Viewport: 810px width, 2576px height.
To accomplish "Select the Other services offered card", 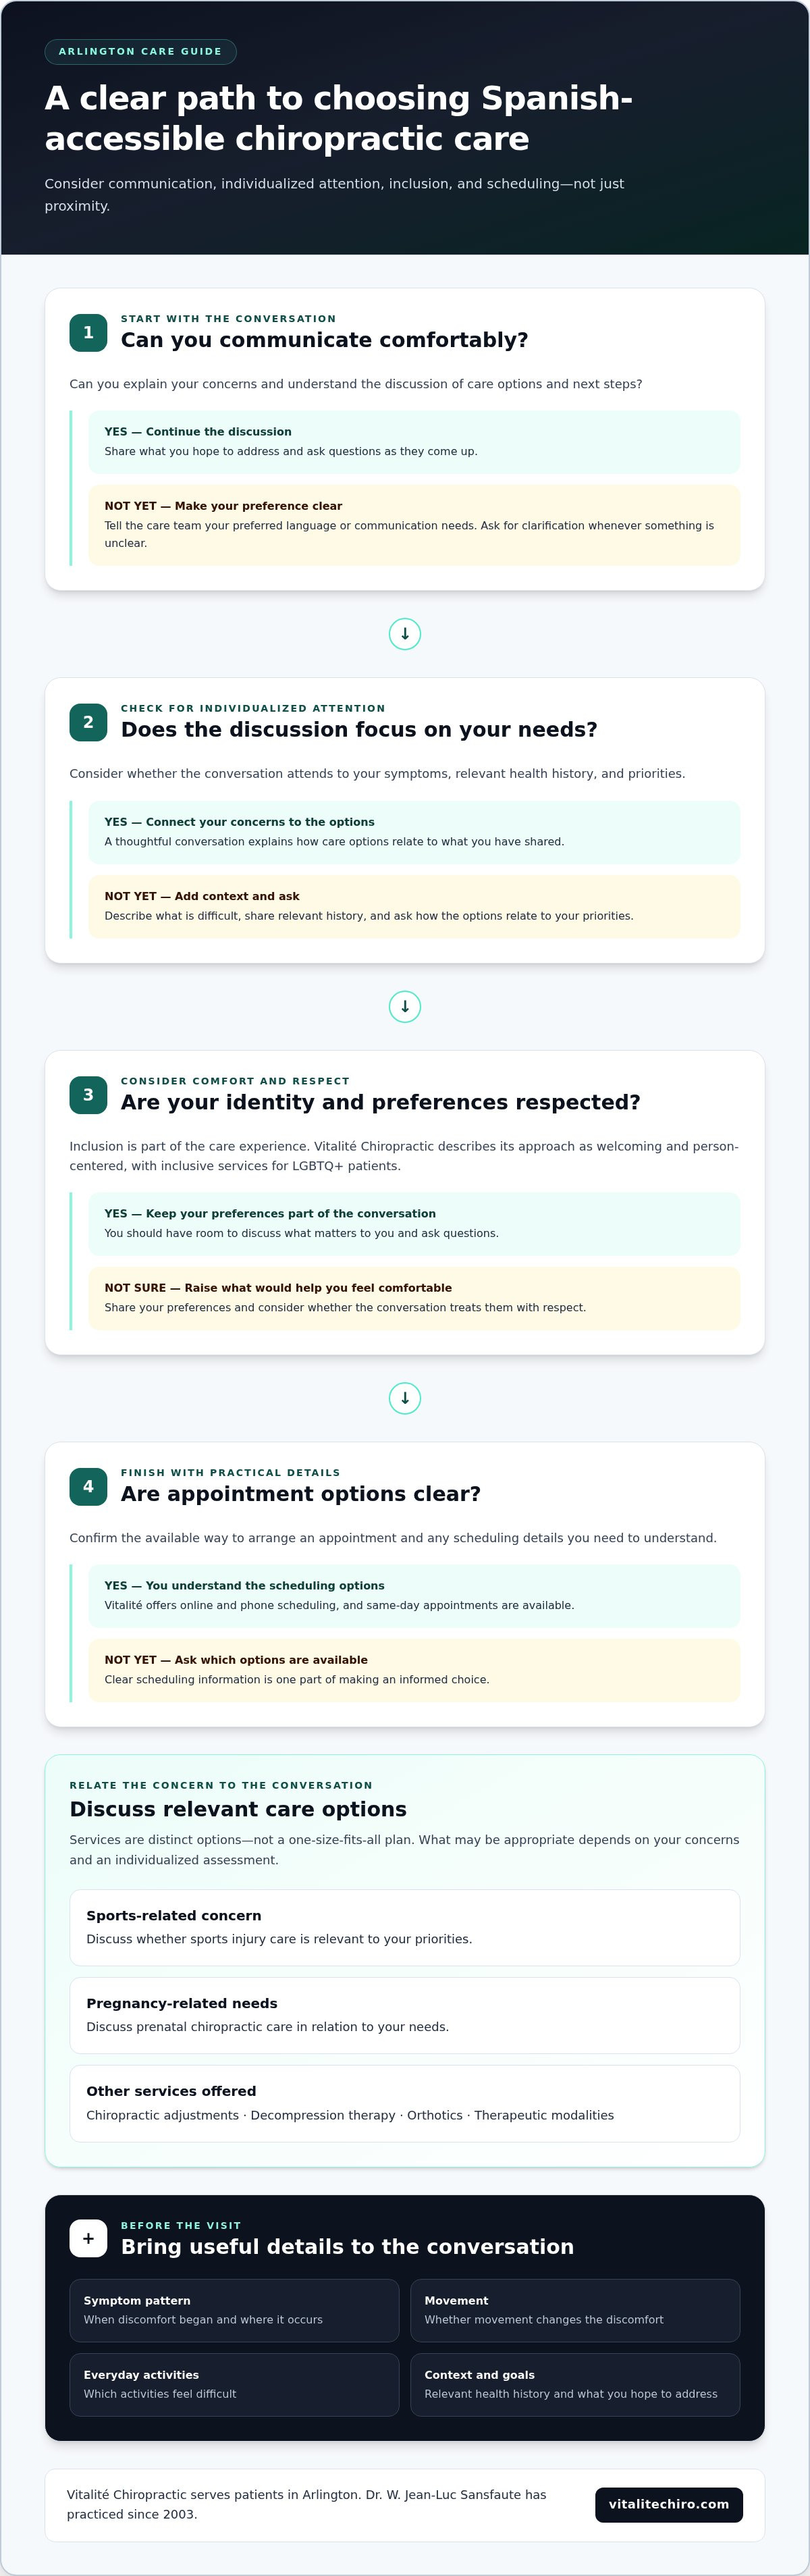I will click(405, 2104).
